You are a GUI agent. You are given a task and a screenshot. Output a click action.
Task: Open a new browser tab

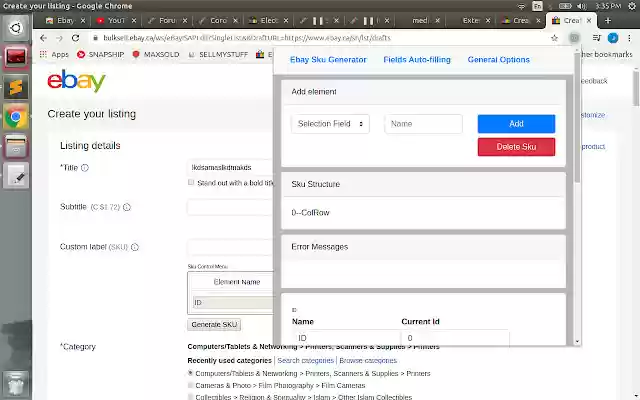tap(608, 20)
